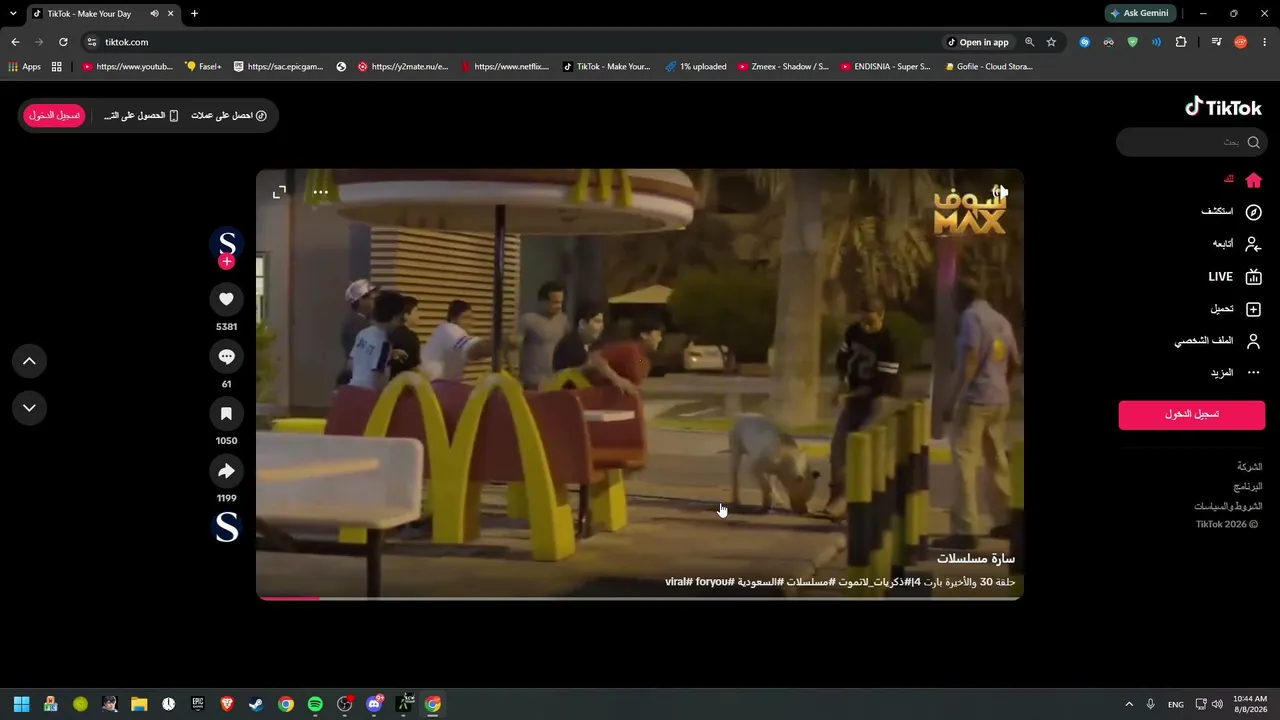Screen dimensions: 1280x720
Task: Click Open in app in the address bar
Action: pos(978,42)
